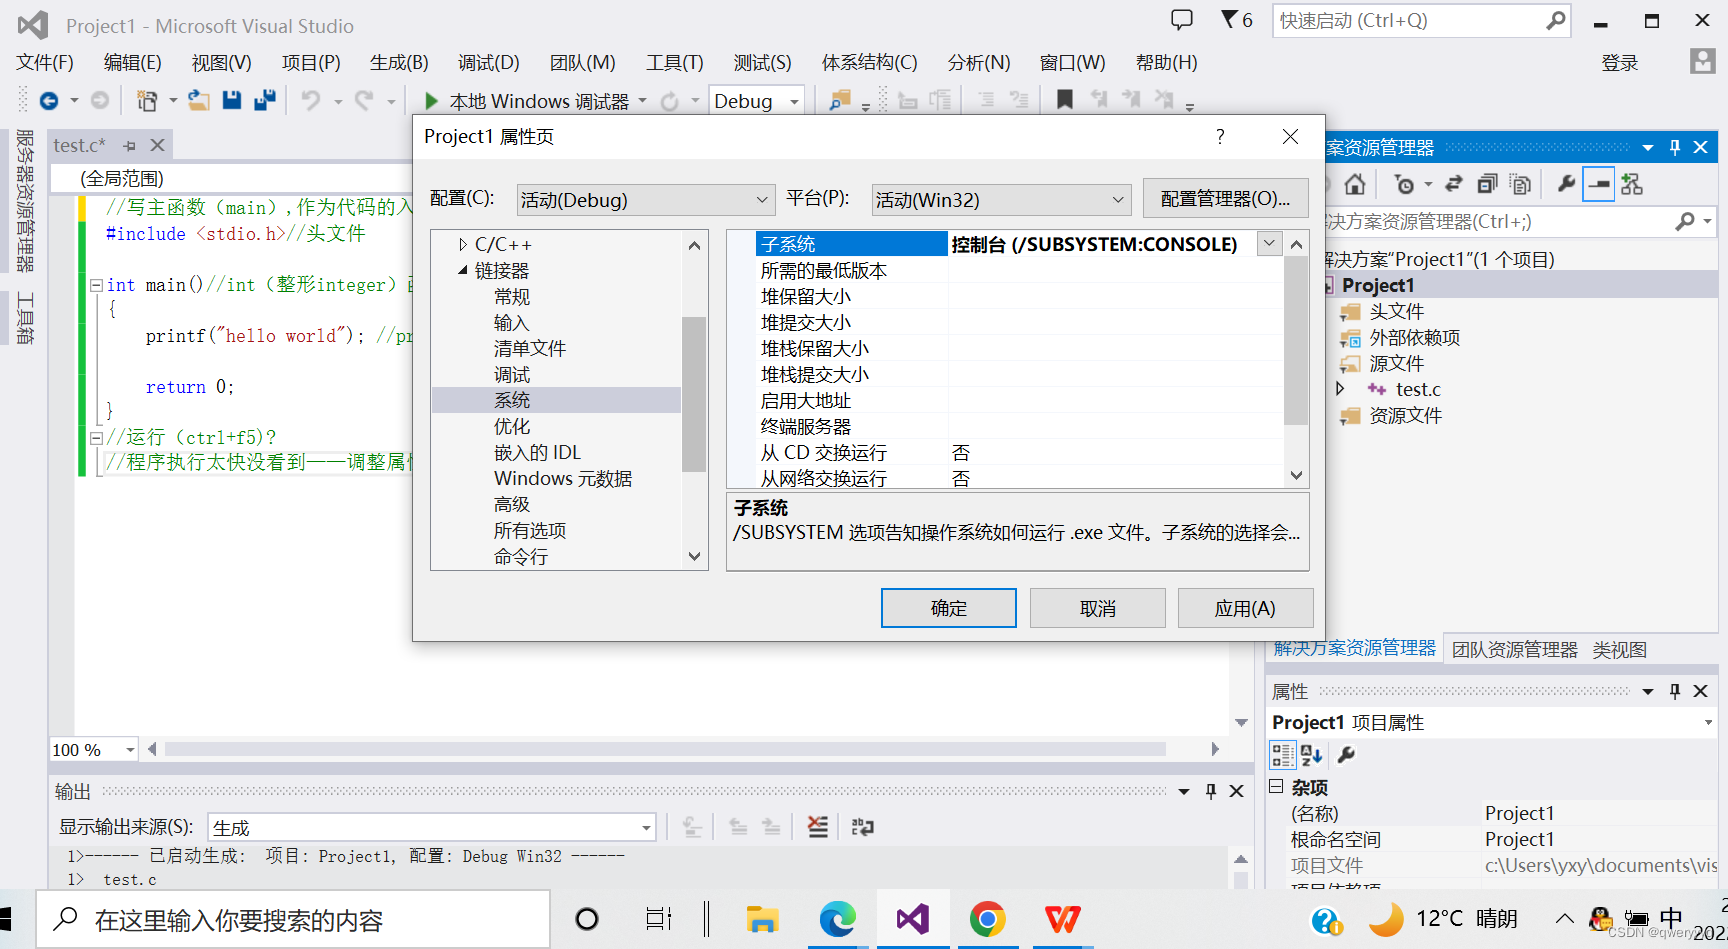Select 清单文件 in the property tree
The image size is (1728, 949).
coord(529,348)
